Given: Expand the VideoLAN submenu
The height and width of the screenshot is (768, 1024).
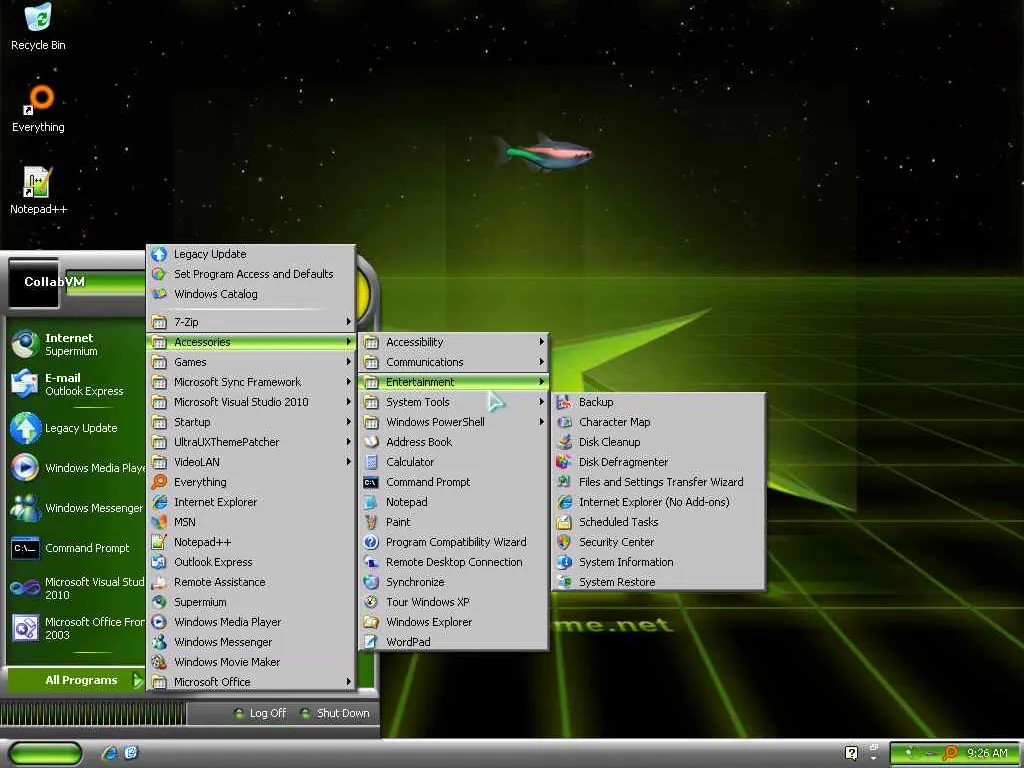Looking at the screenshot, I should point(251,462).
